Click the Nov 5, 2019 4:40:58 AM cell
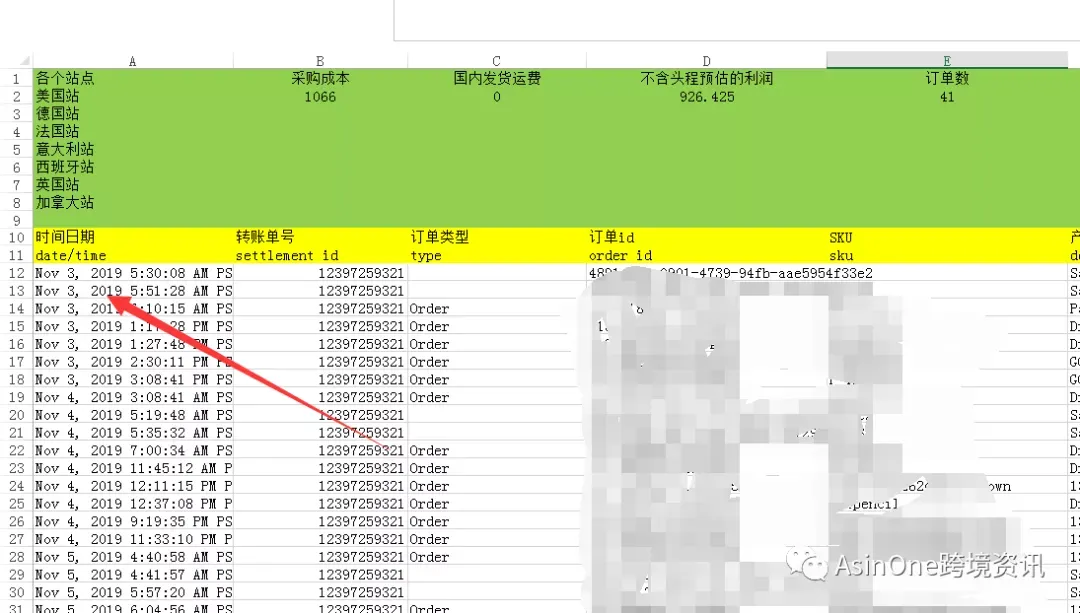Screen dimensions: 1080x613 click(133, 557)
